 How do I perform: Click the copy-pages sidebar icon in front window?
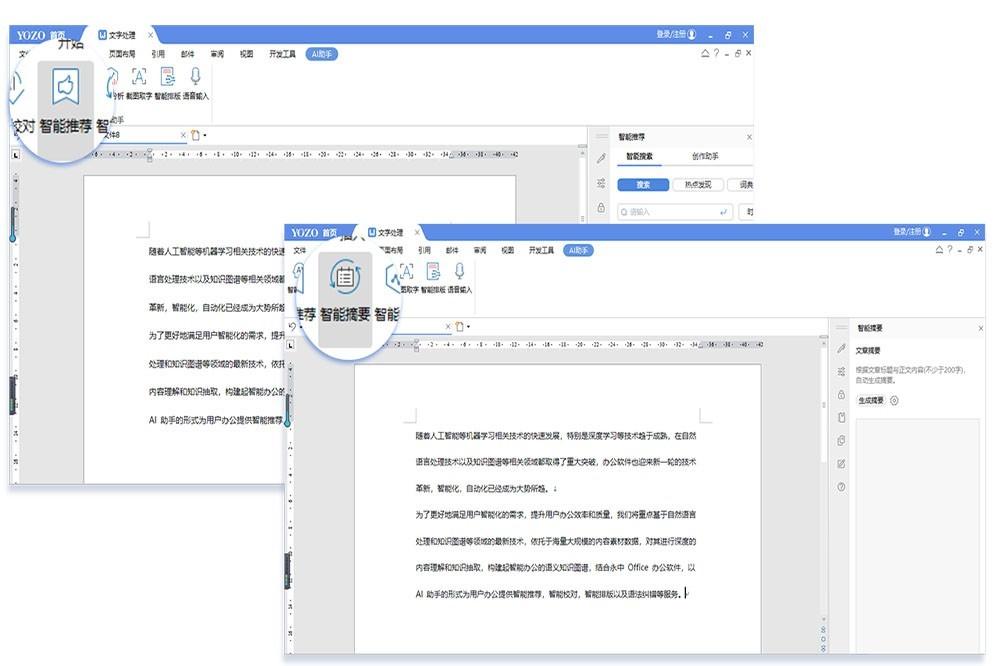[841, 441]
